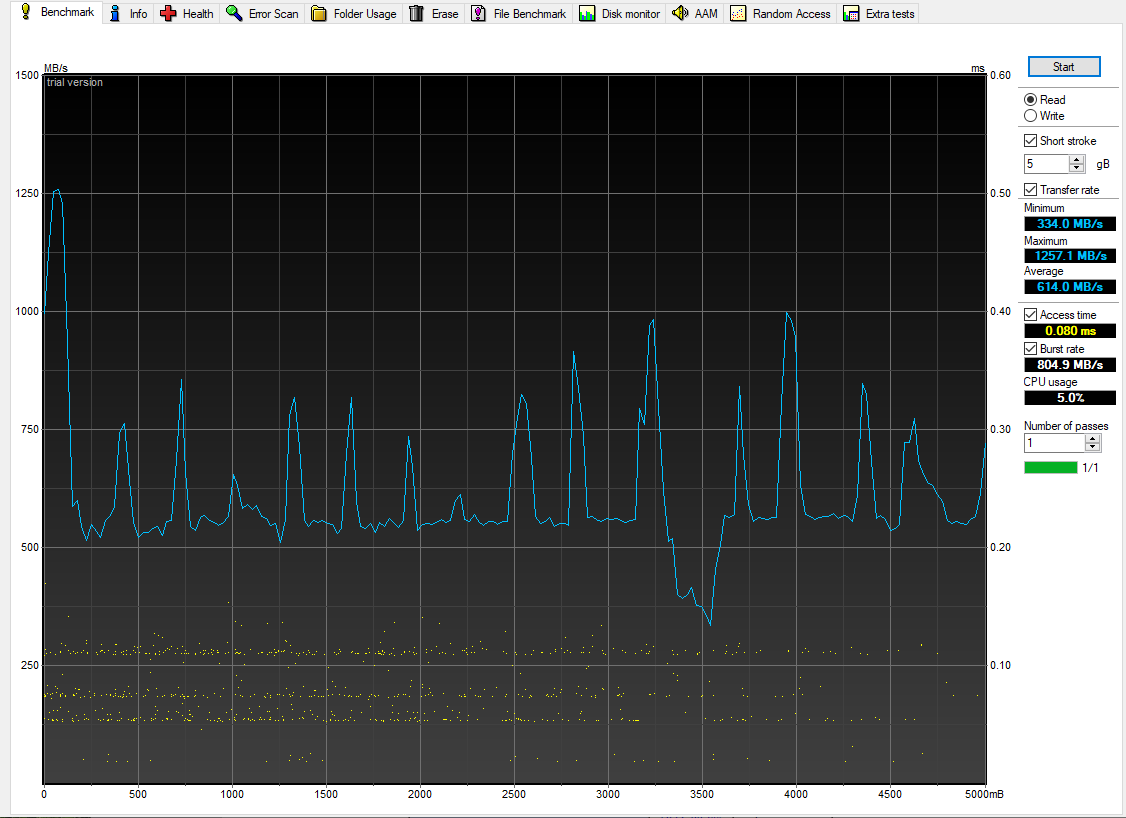The height and width of the screenshot is (818, 1126).
Task: Open the Folder Usage tab
Action: (x=354, y=14)
